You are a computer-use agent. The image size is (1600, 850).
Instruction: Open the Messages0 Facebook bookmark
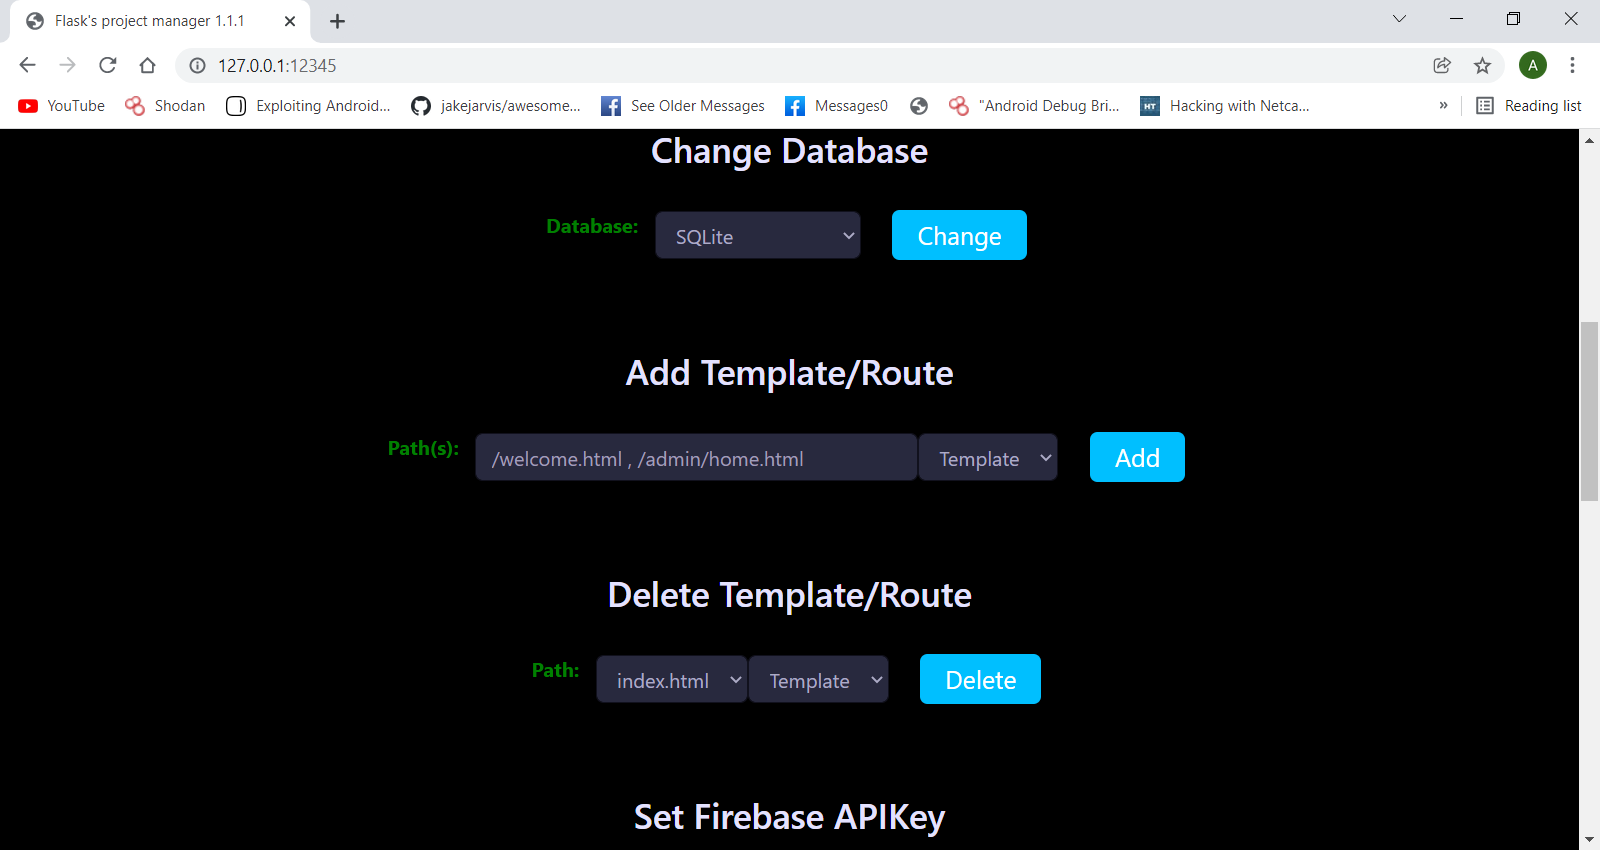click(x=837, y=106)
